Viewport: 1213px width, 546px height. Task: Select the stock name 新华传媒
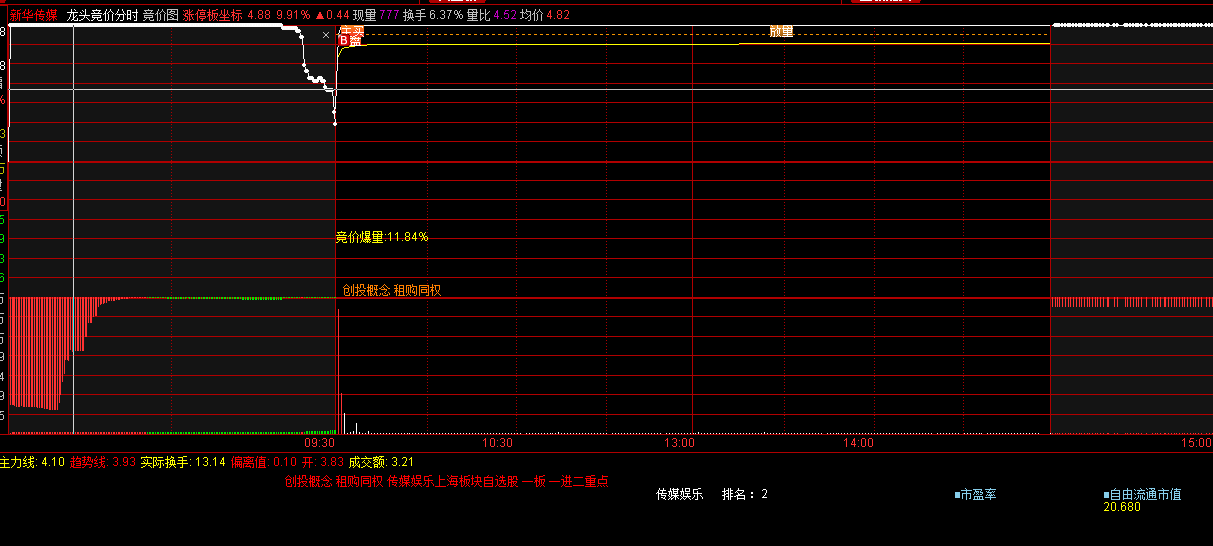pos(33,15)
